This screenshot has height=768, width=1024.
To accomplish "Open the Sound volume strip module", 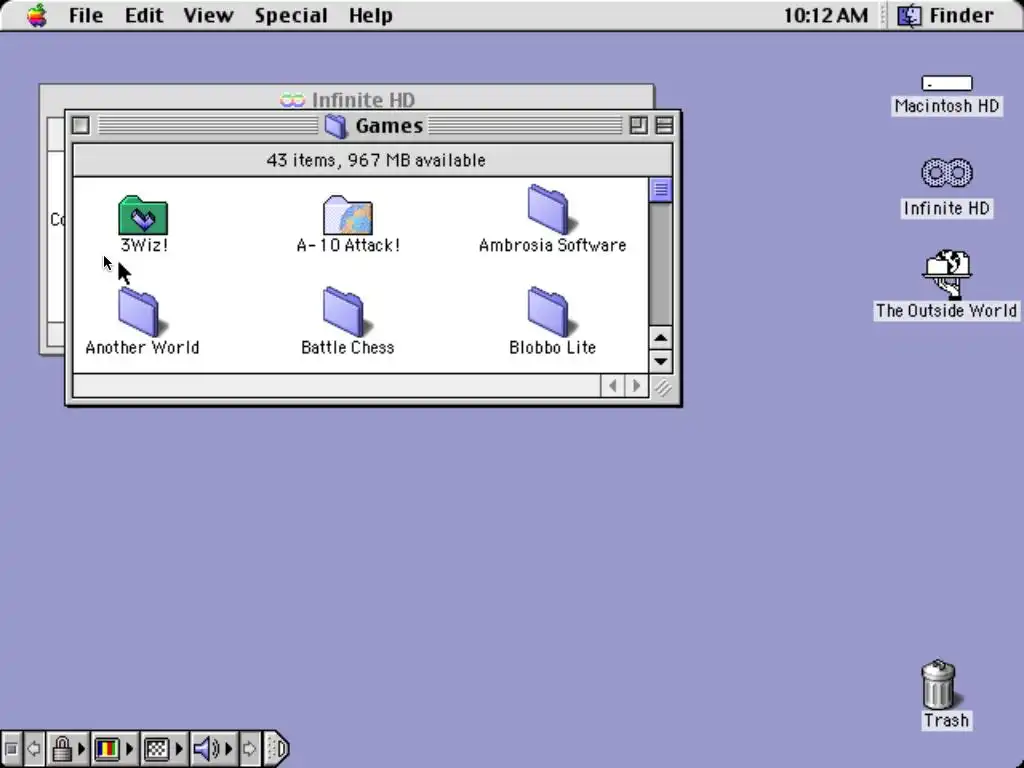I will pyautogui.click(x=214, y=748).
